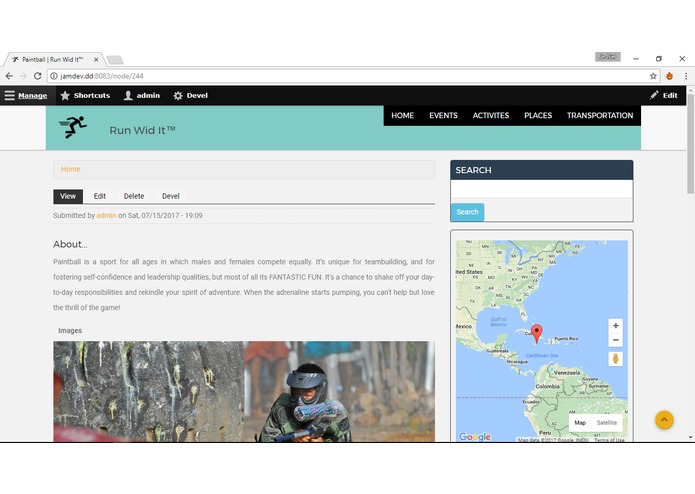
Task: Open the admin author link
Action: (x=106, y=216)
